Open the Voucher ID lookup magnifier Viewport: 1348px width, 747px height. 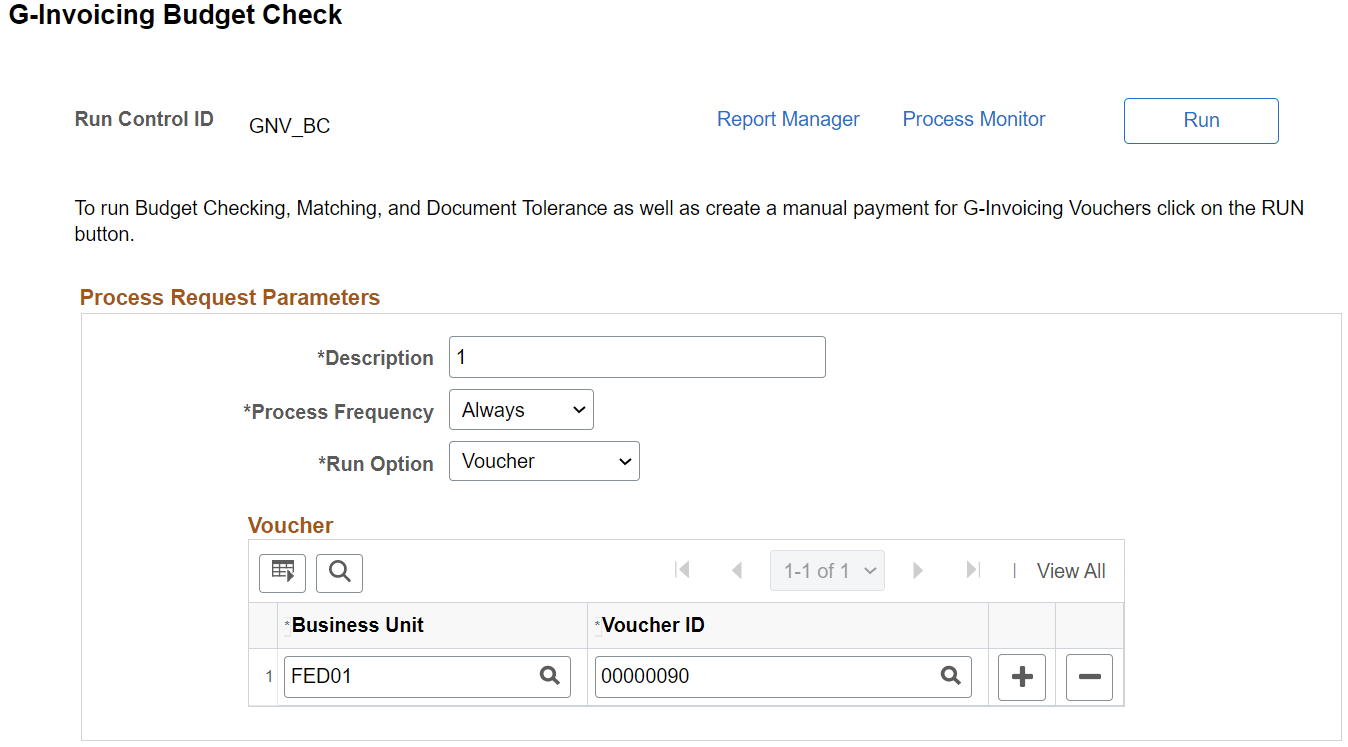click(950, 676)
